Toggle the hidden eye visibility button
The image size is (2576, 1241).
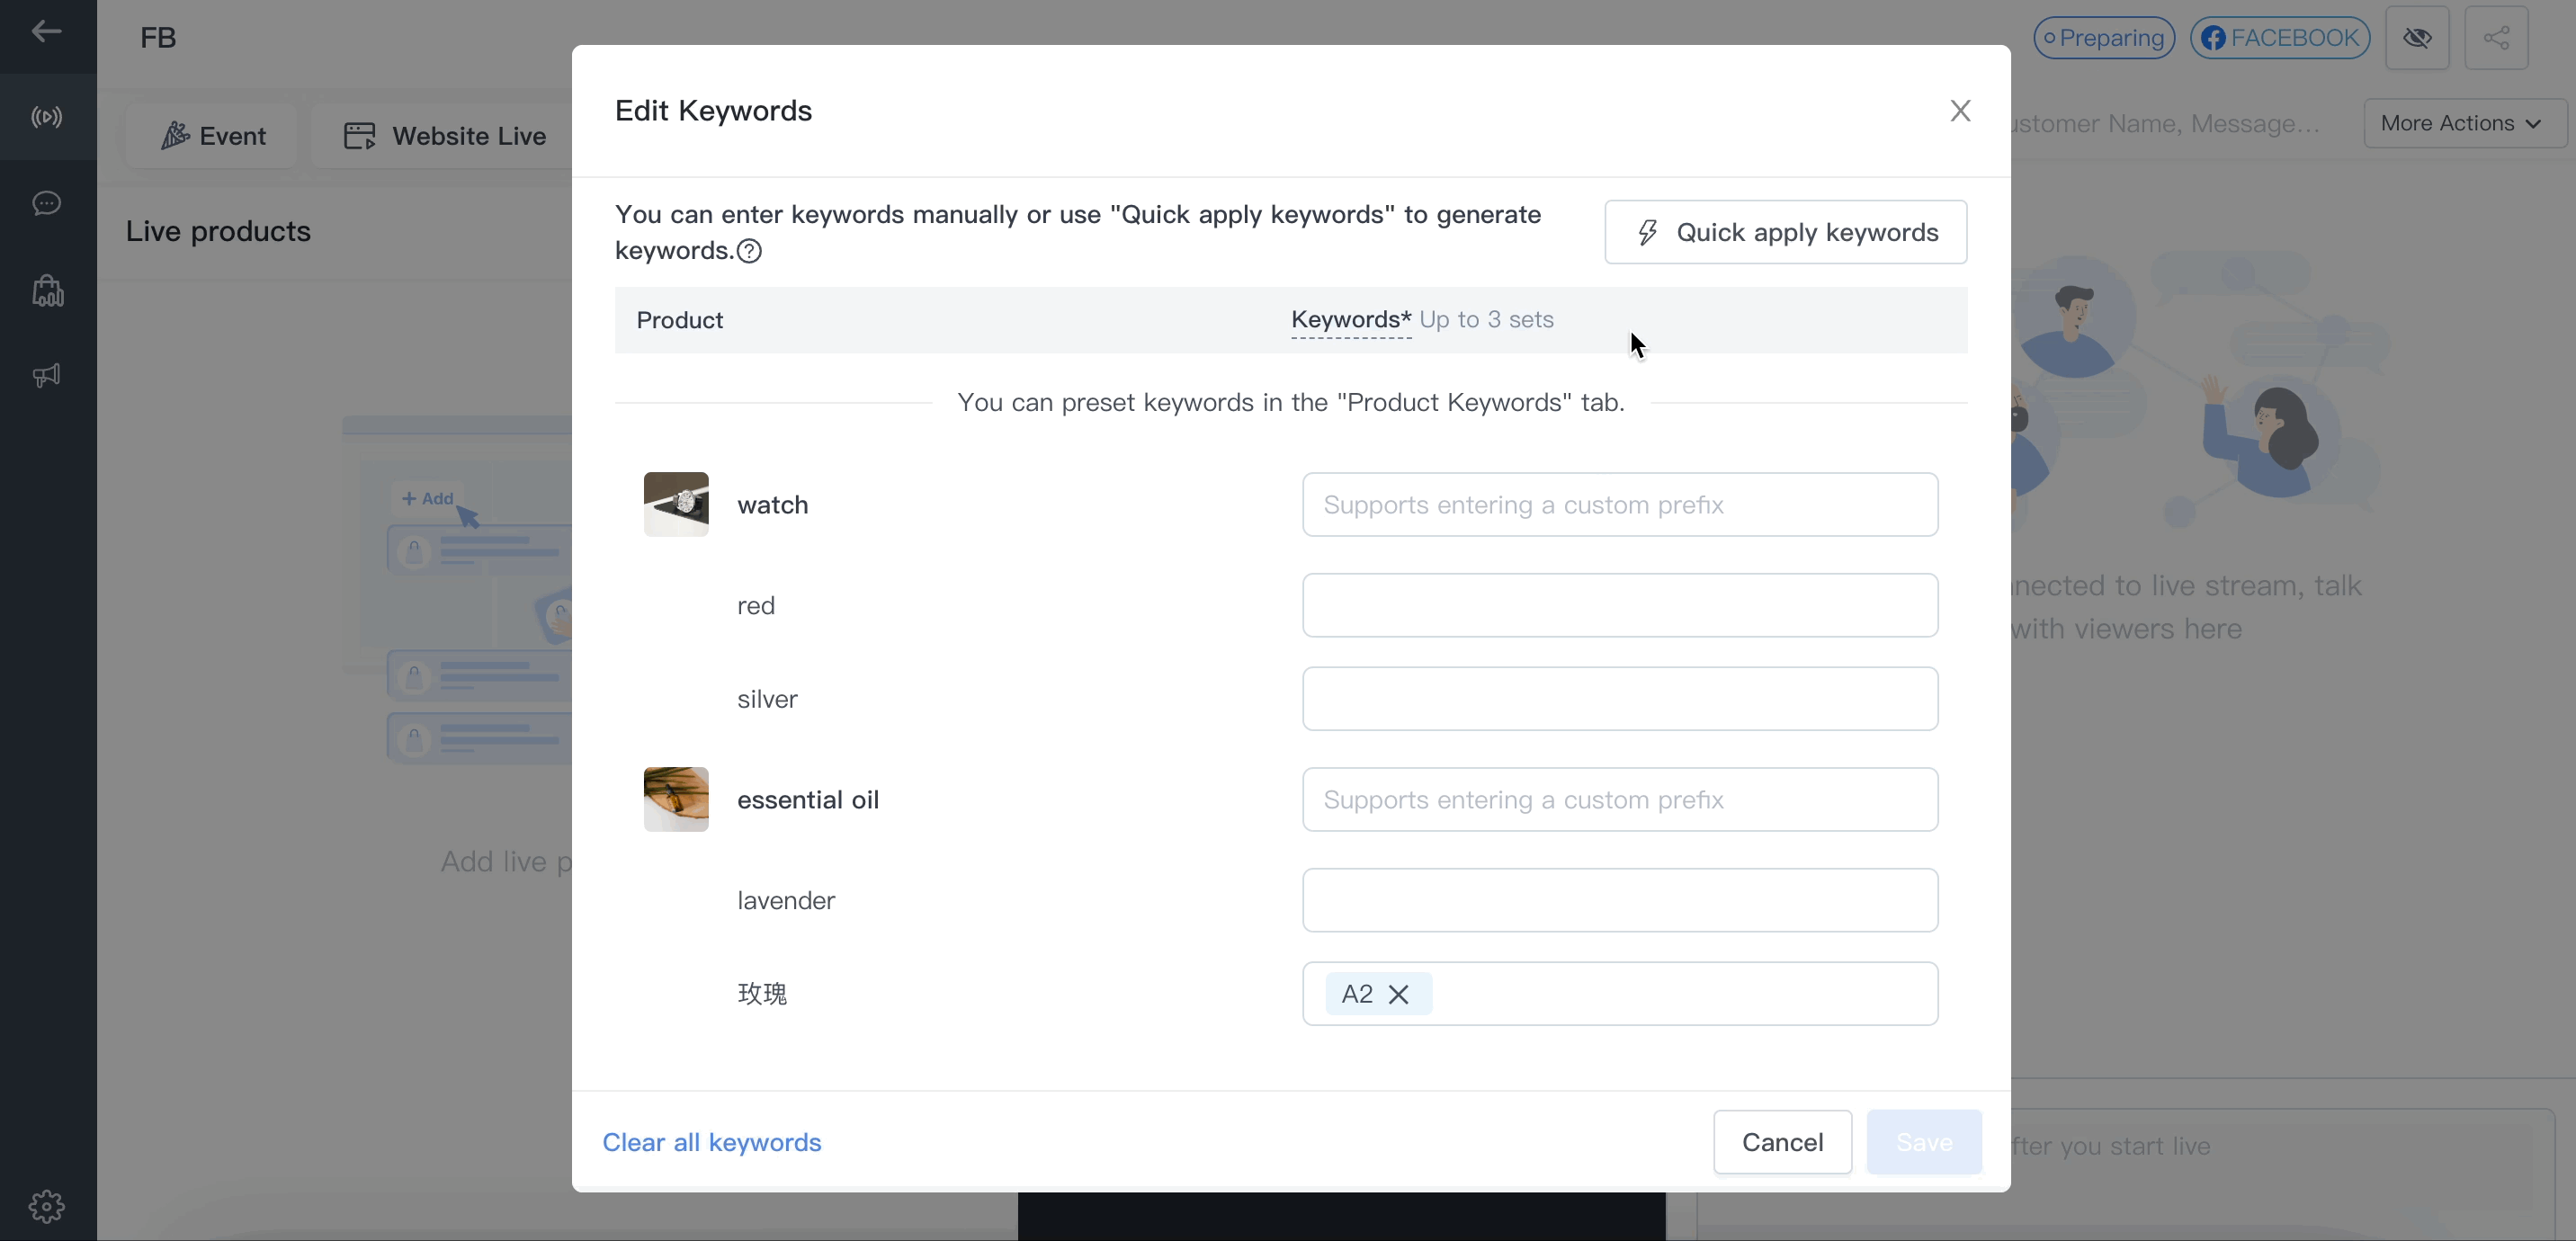2417,38
